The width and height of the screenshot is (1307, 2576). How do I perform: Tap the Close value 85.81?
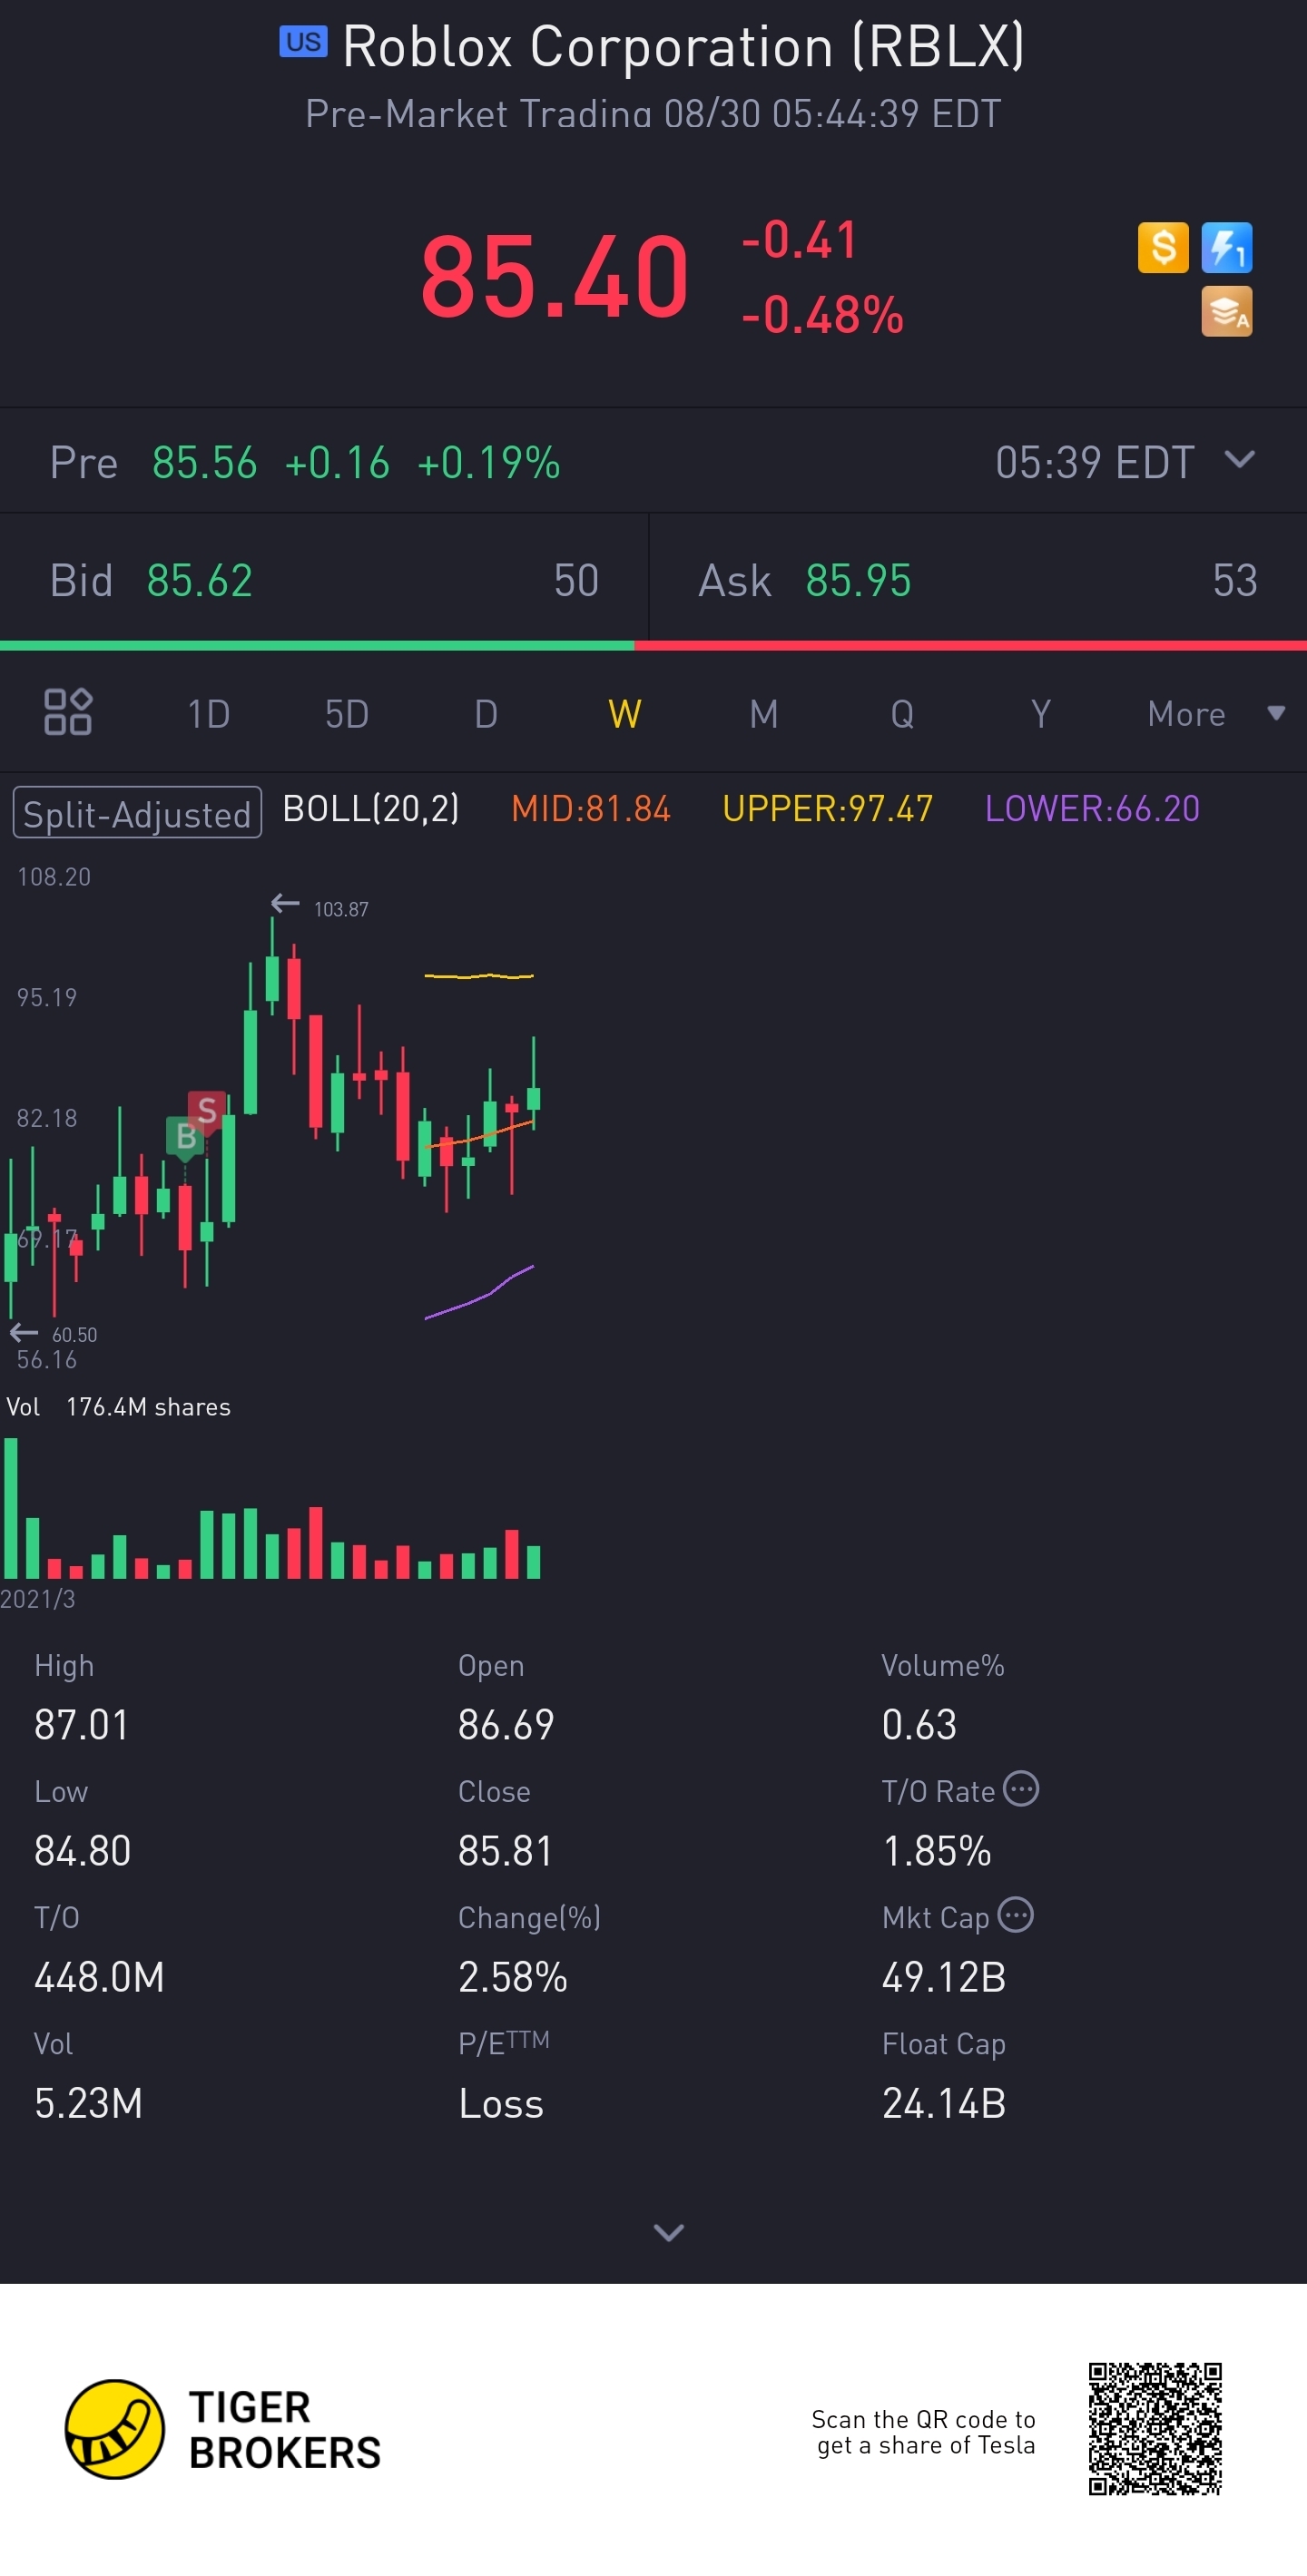(x=506, y=1851)
